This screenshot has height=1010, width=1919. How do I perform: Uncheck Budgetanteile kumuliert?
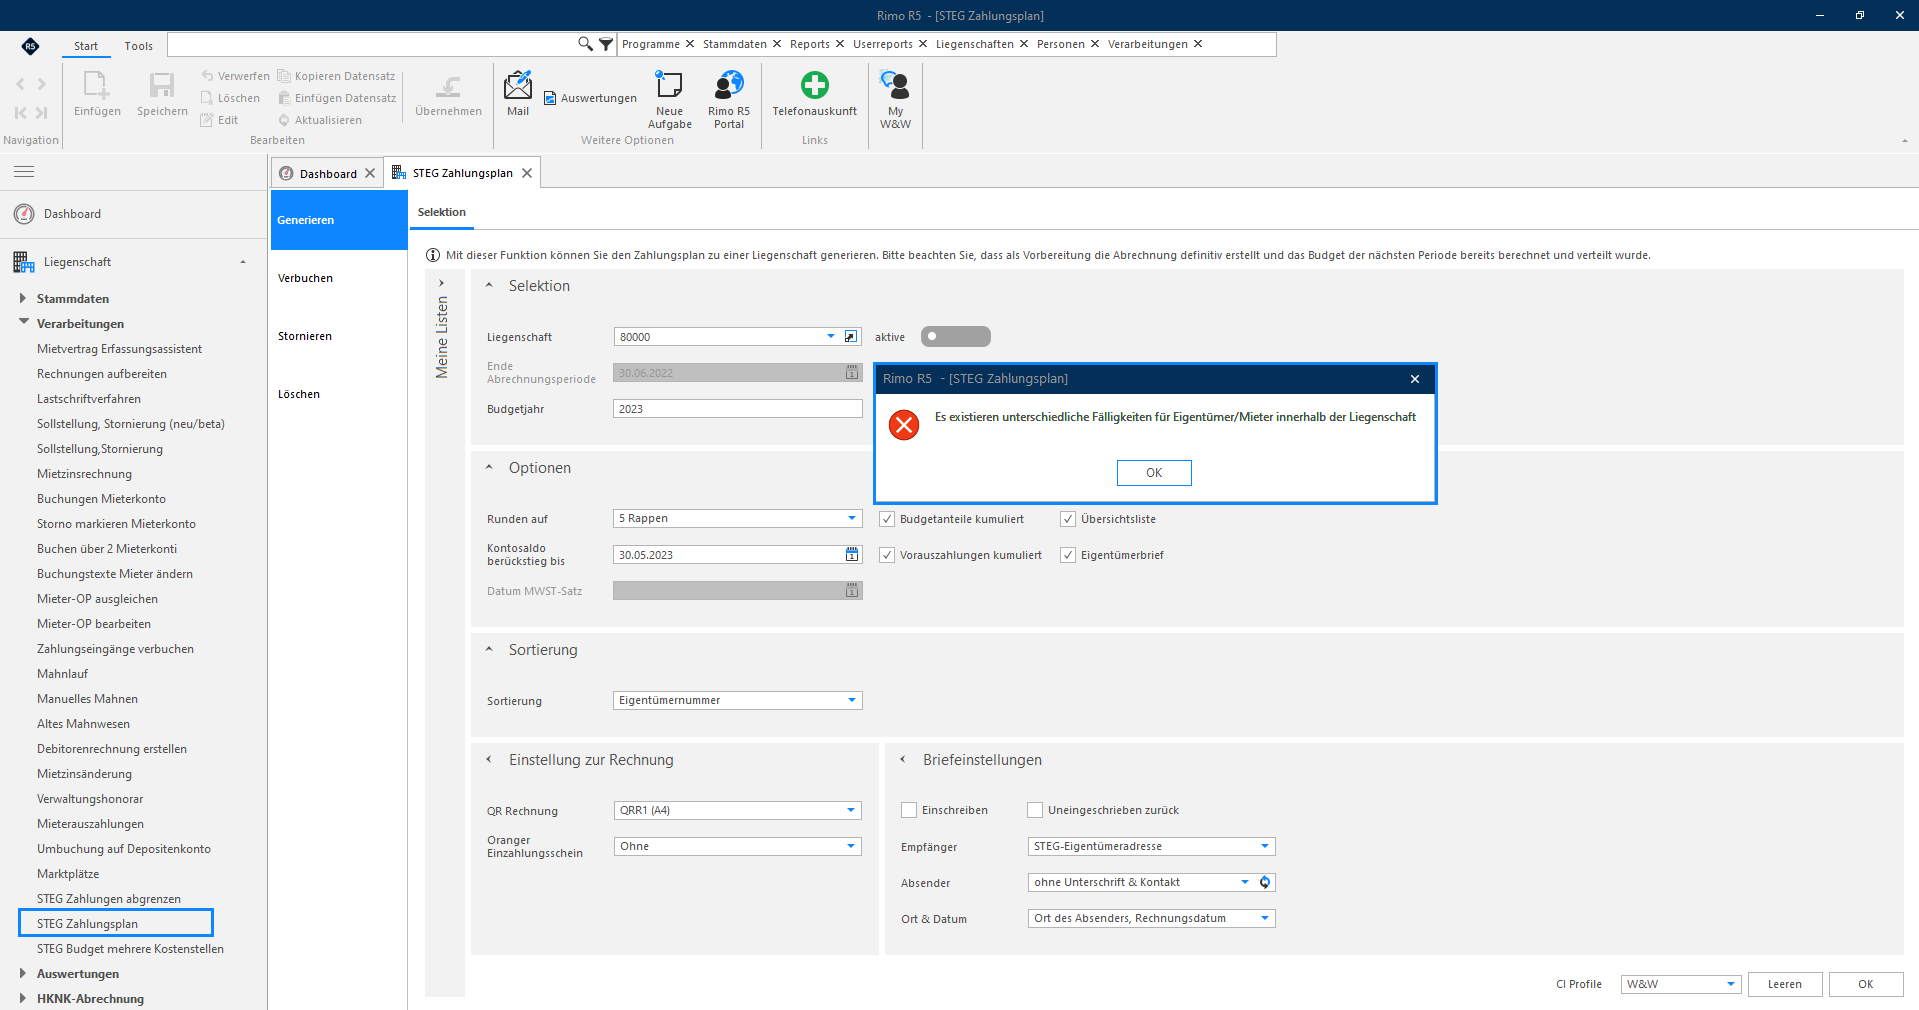click(887, 519)
